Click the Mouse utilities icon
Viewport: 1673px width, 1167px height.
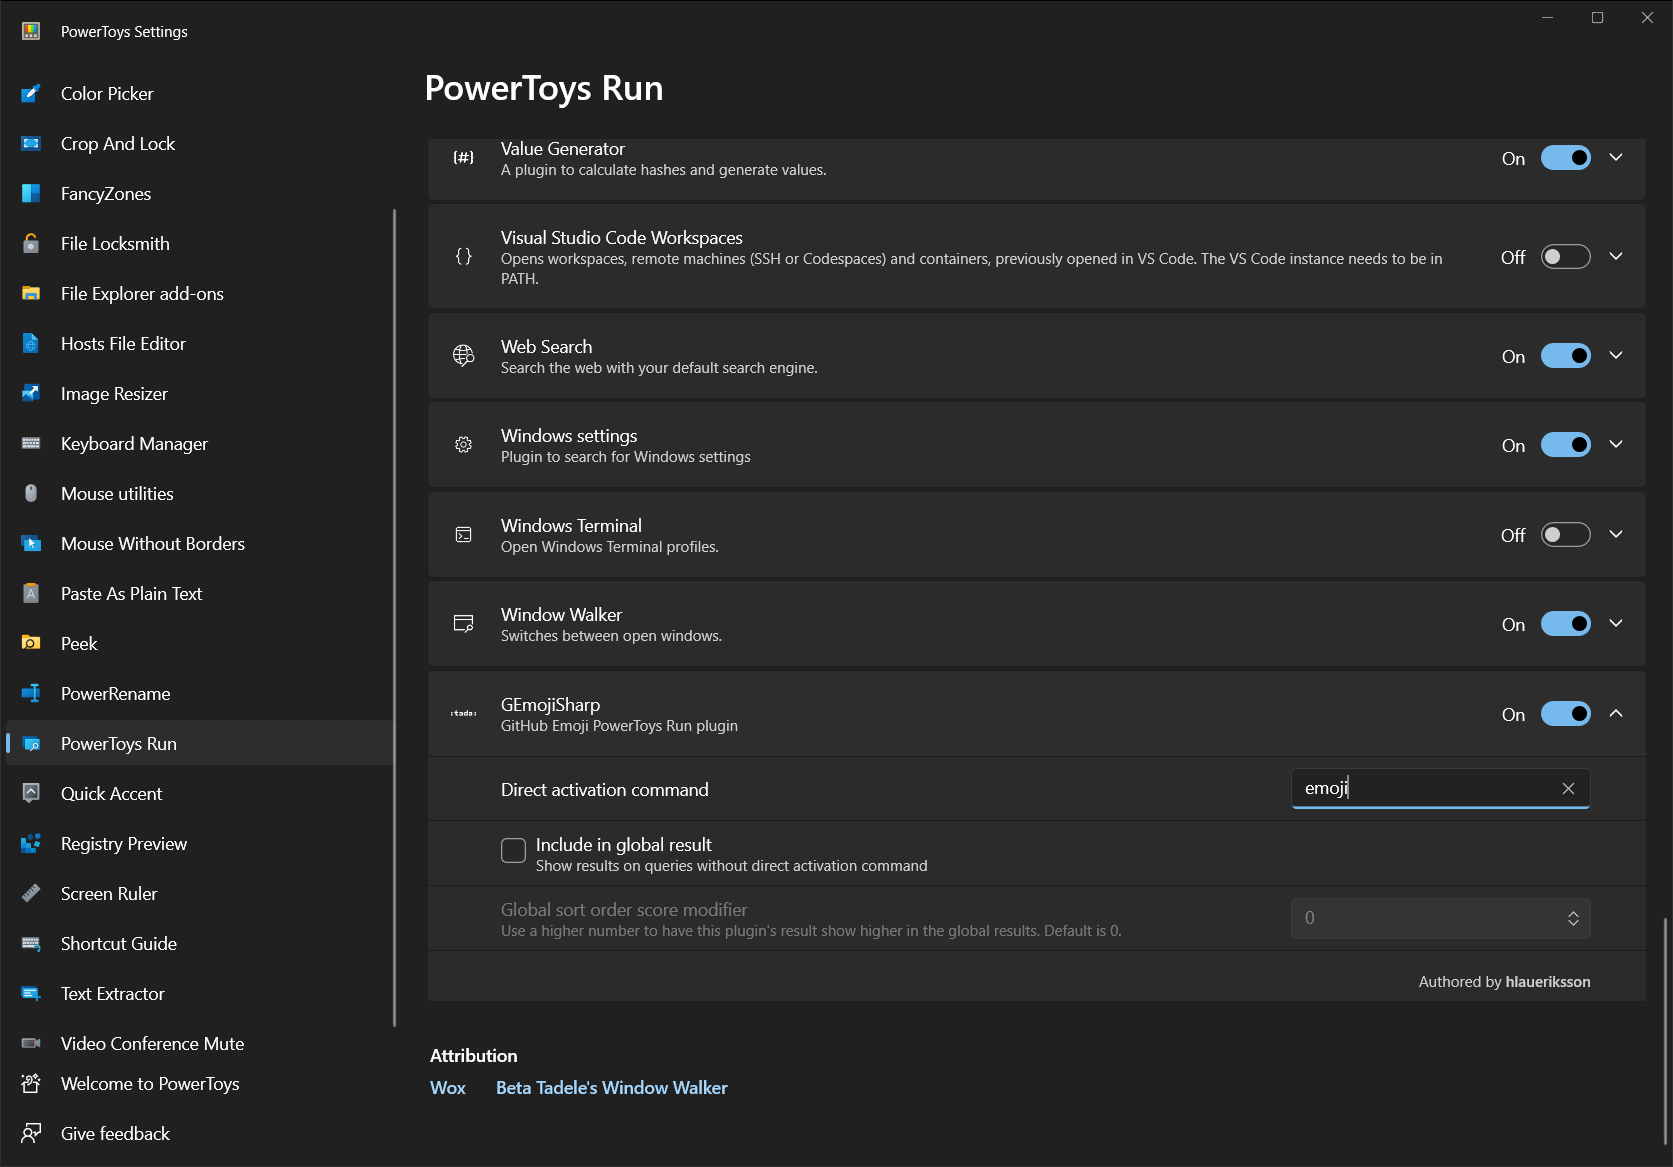31,494
